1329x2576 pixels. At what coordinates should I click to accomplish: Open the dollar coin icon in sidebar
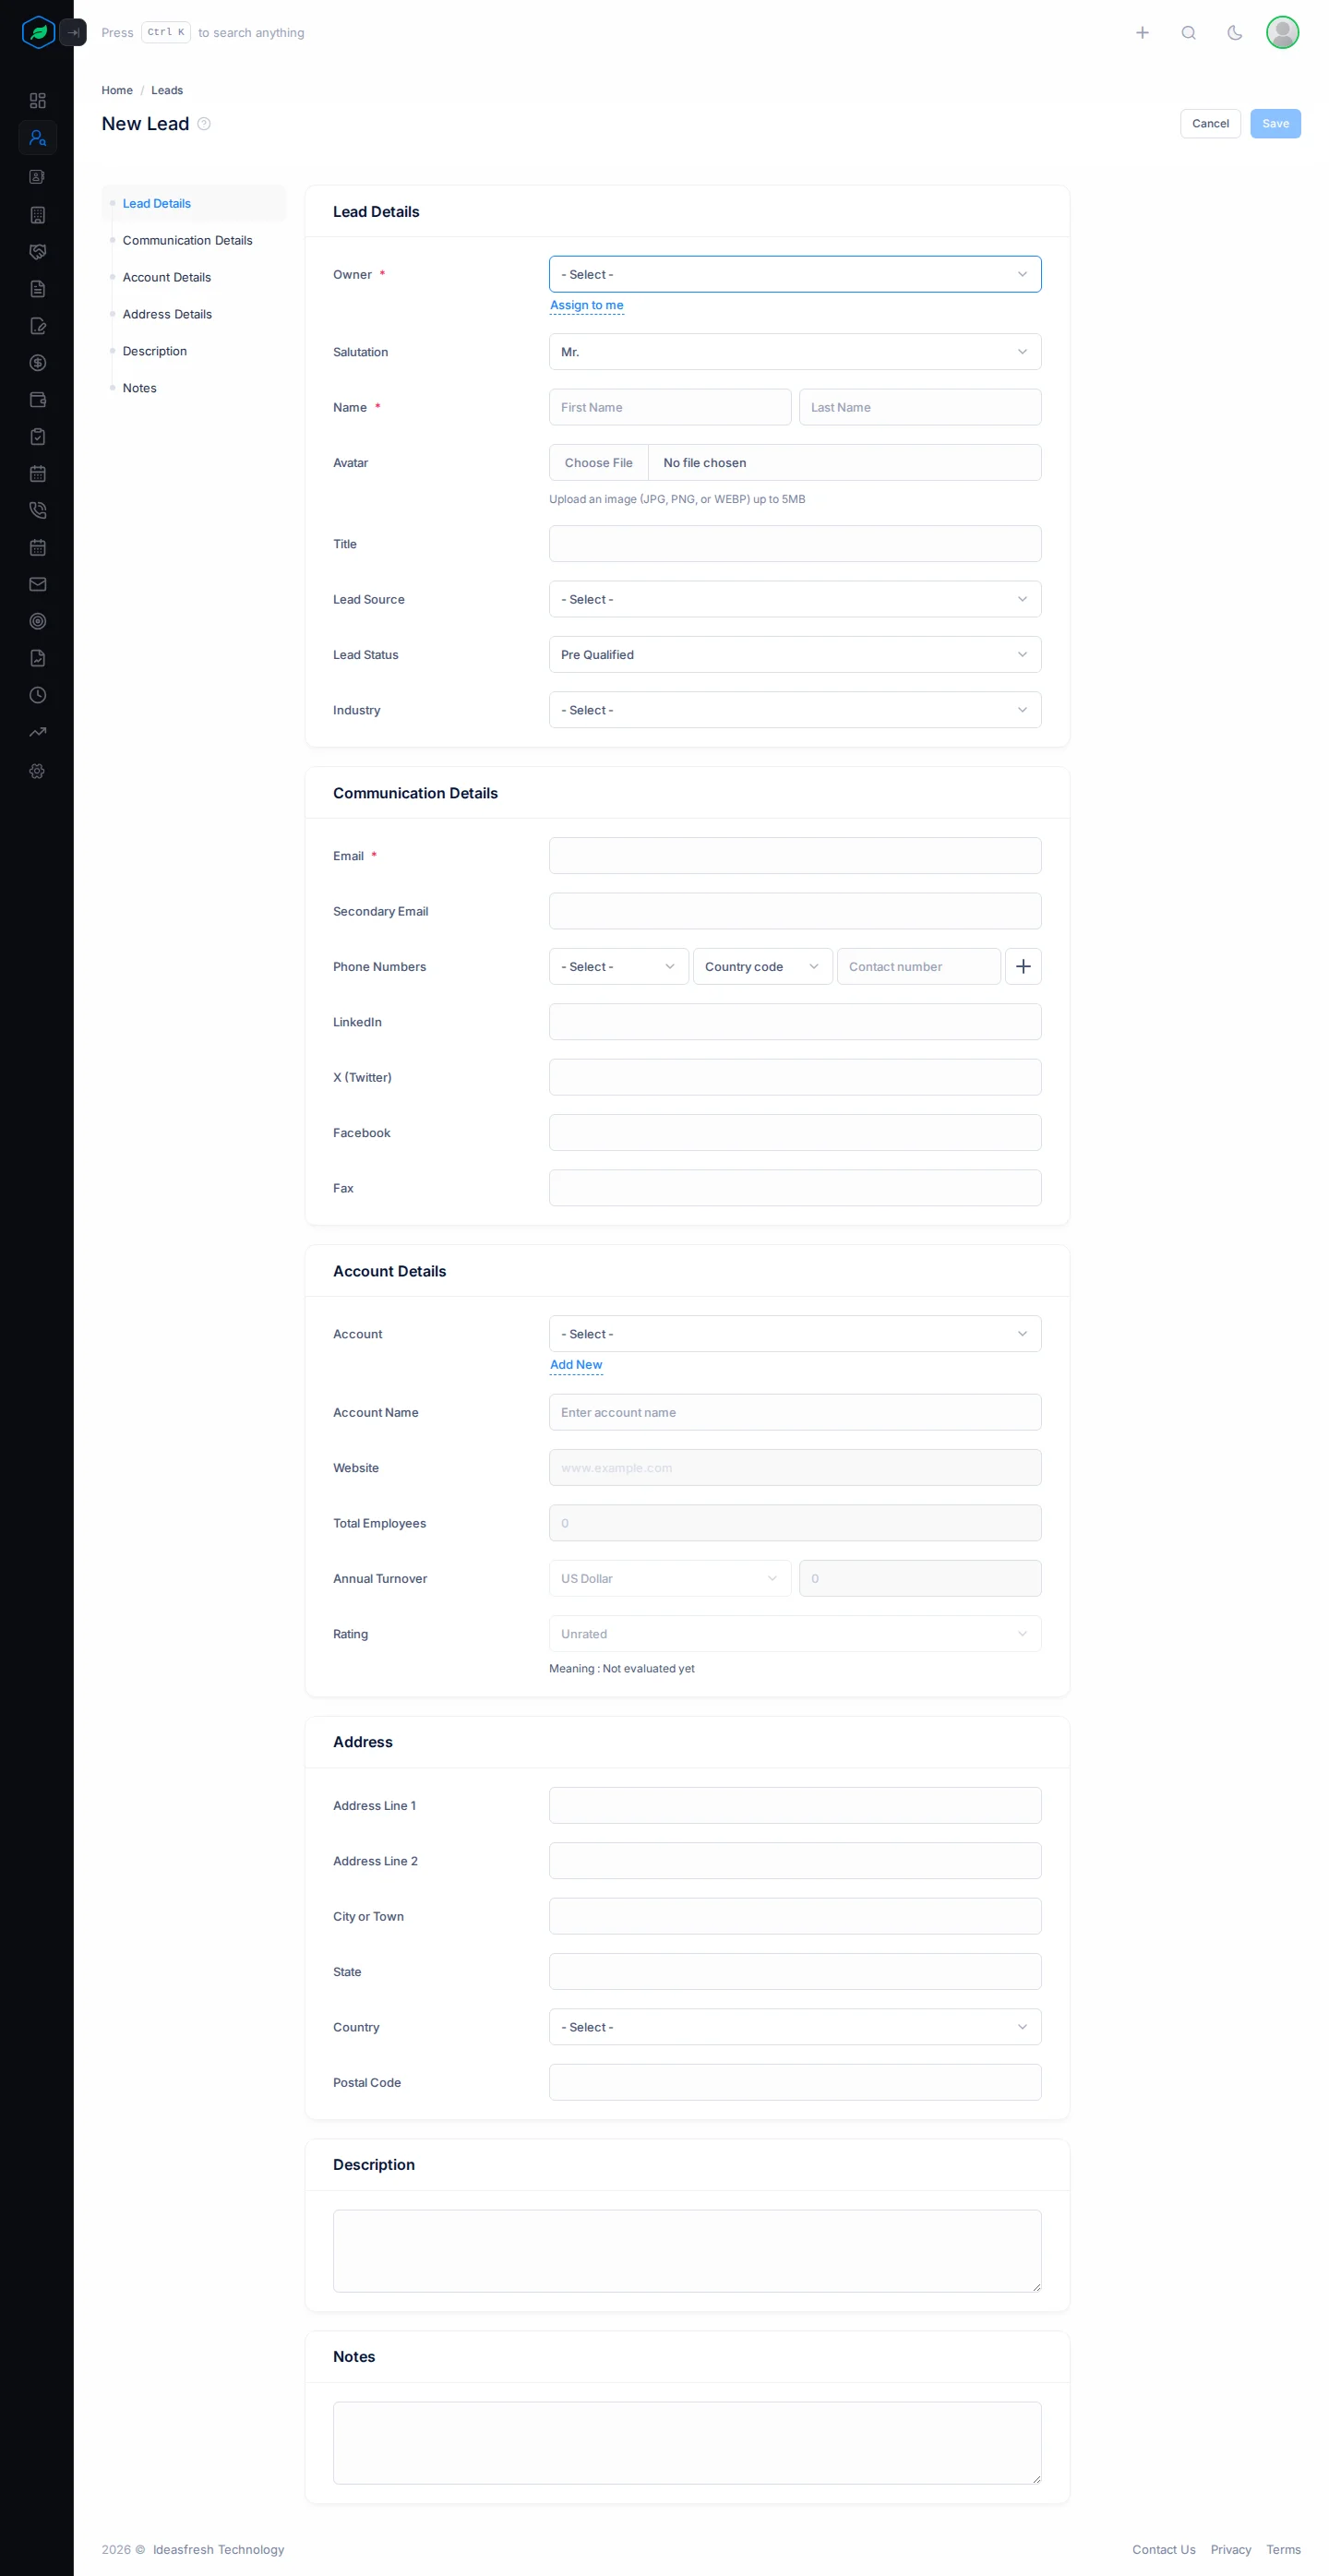coord(38,363)
